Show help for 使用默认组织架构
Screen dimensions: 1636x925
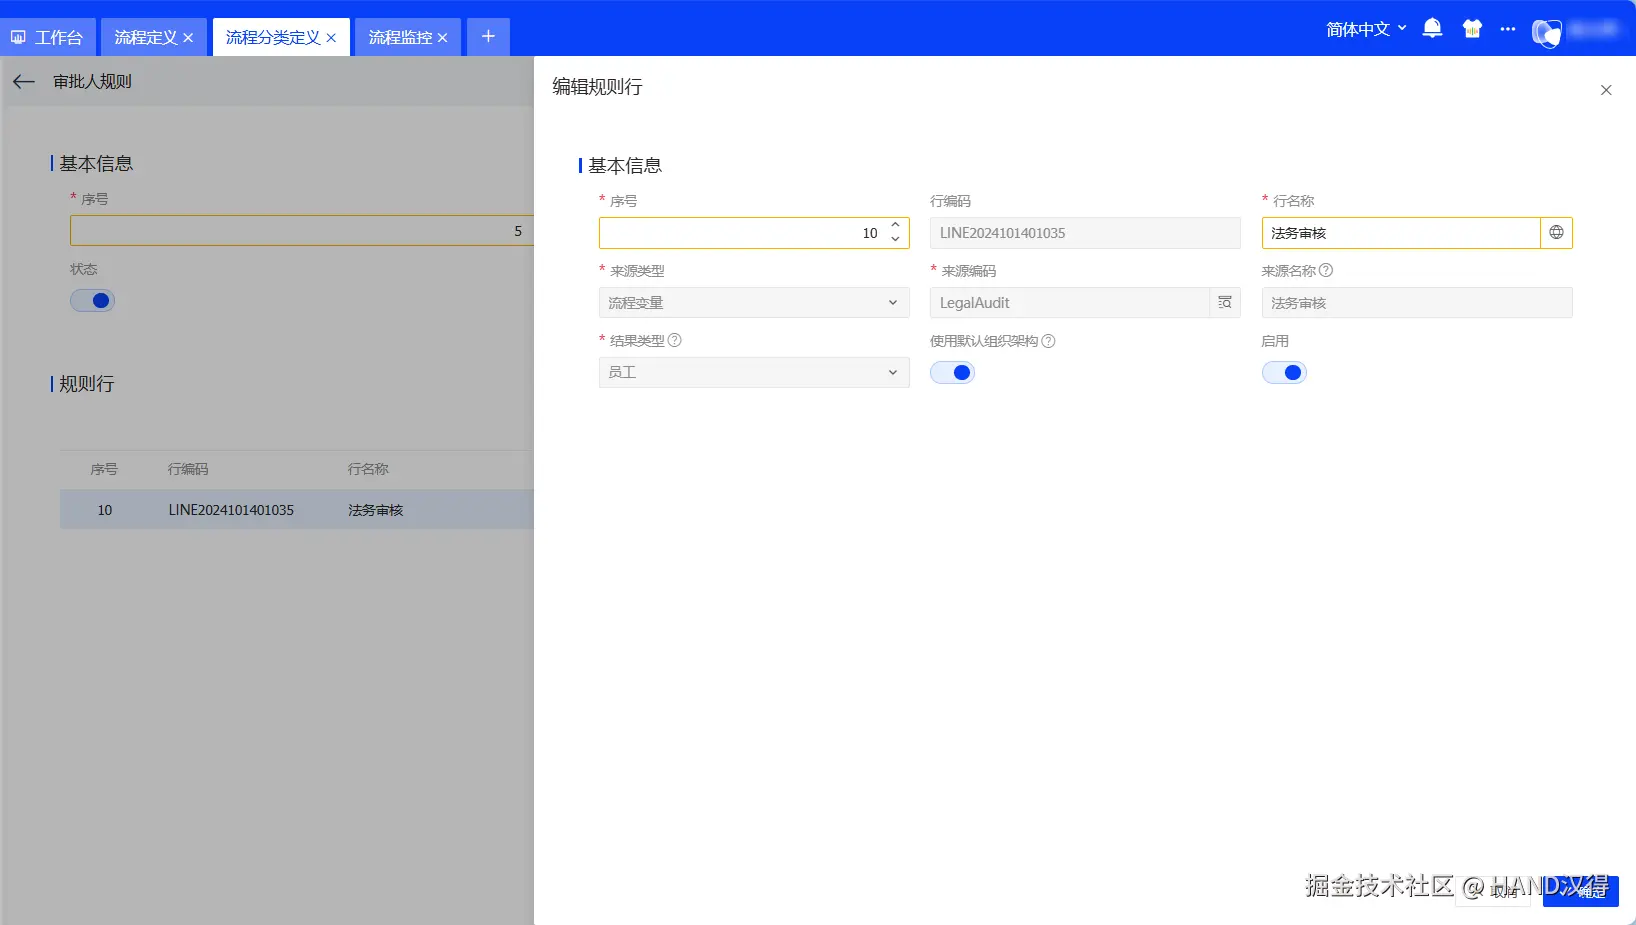coord(1049,341)
